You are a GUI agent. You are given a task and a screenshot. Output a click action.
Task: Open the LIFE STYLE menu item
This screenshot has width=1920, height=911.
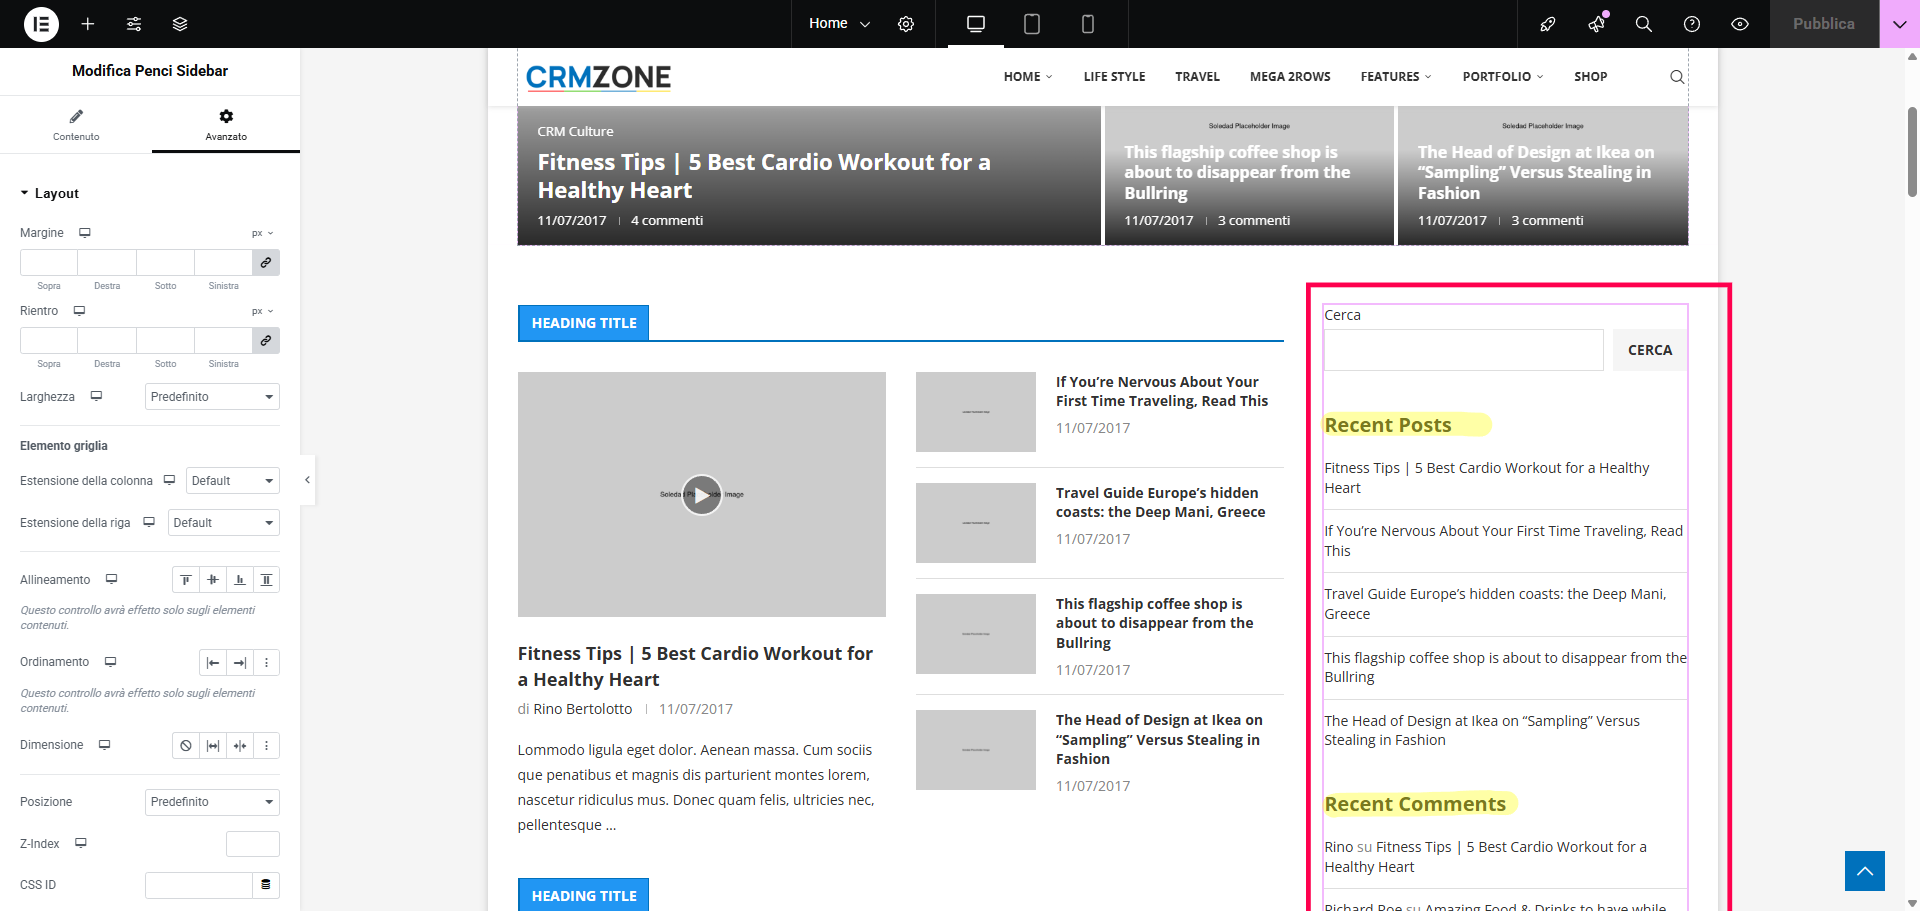click(1114, 77)
